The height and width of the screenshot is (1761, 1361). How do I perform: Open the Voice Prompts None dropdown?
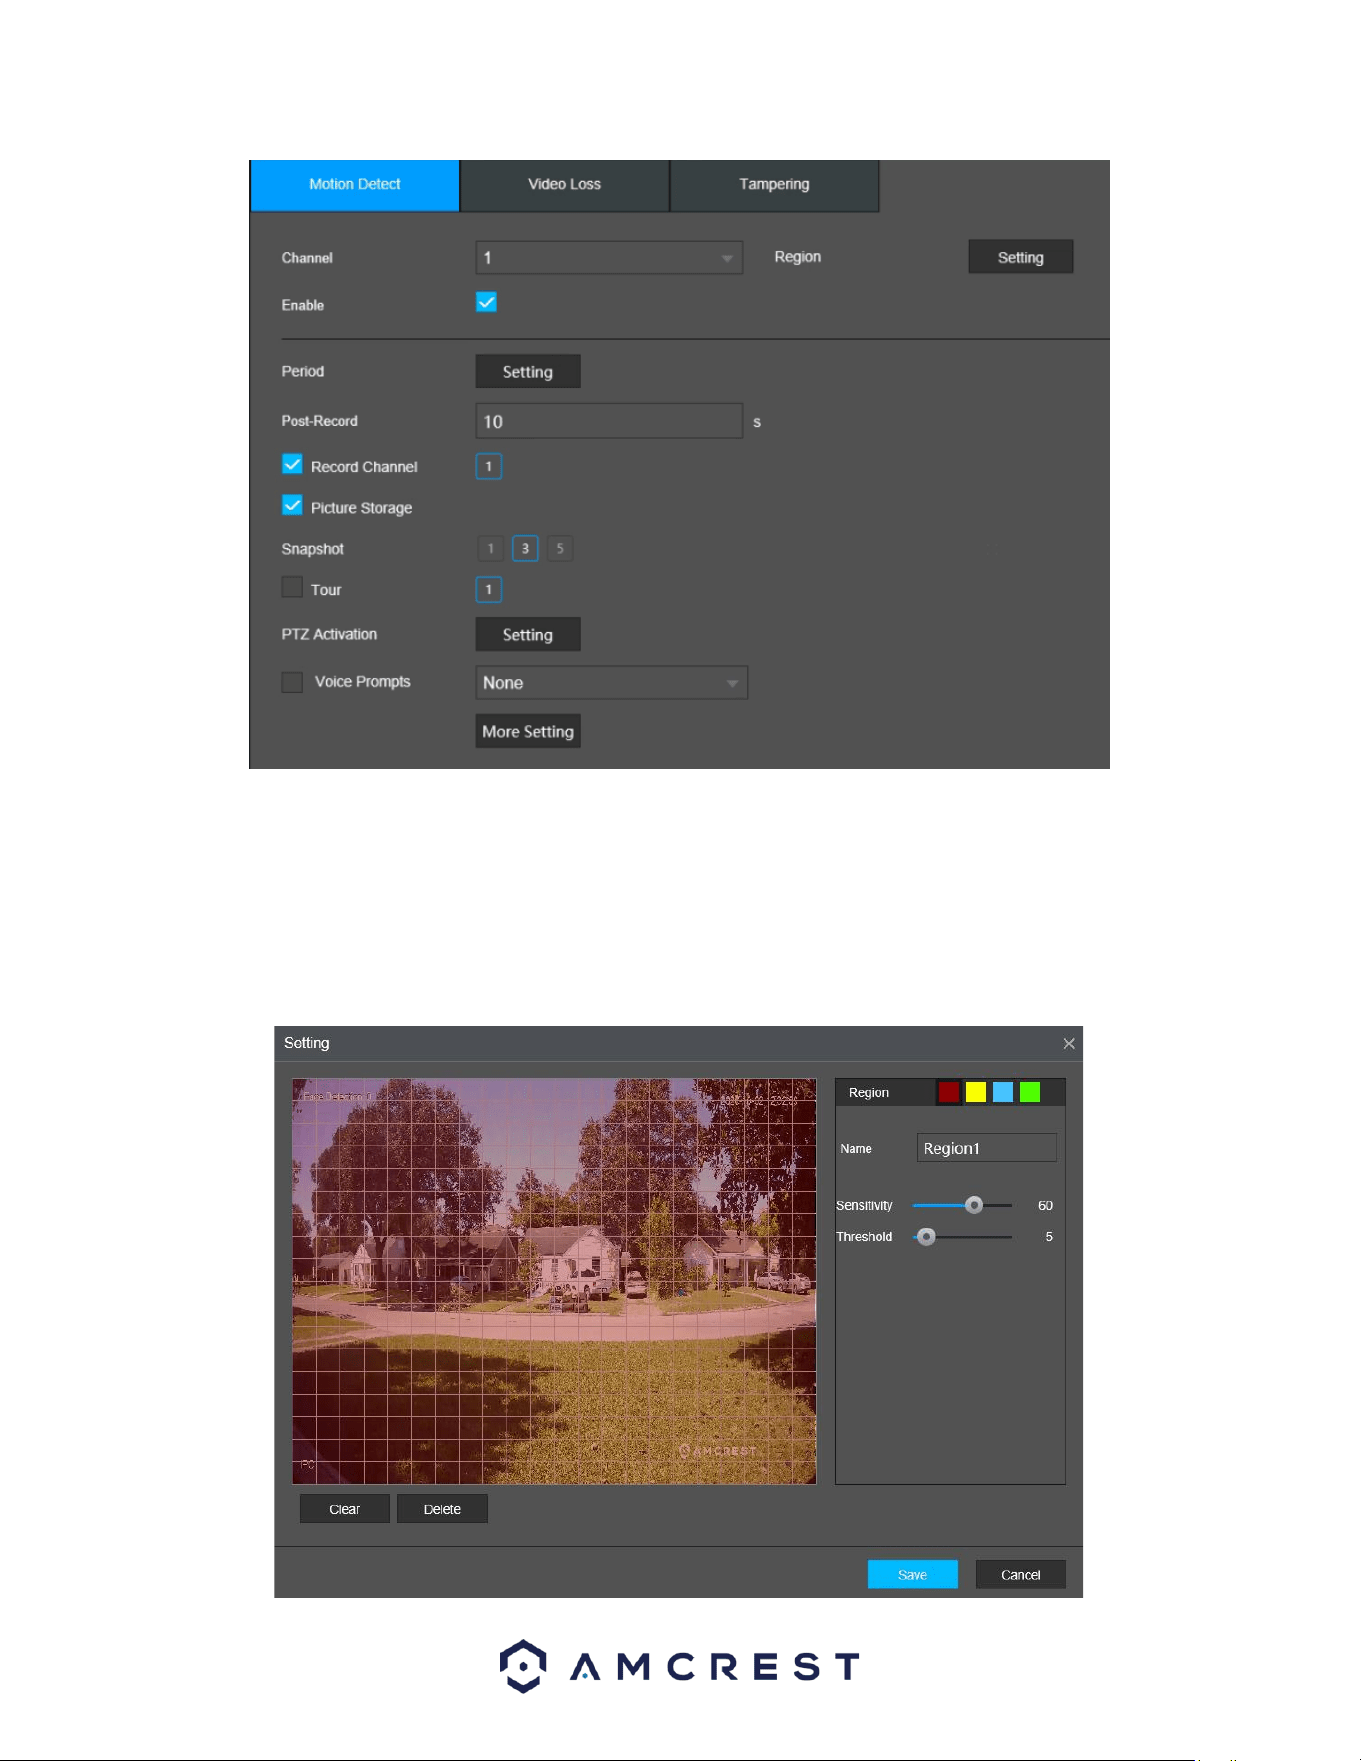(612, 683)
